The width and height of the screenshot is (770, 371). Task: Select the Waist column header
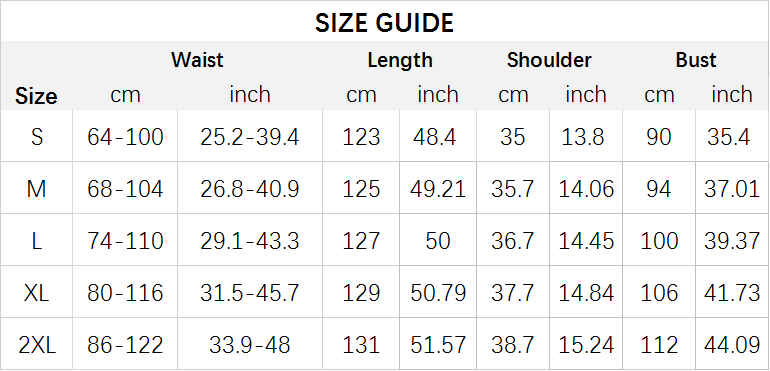click(x=197, y=60)
